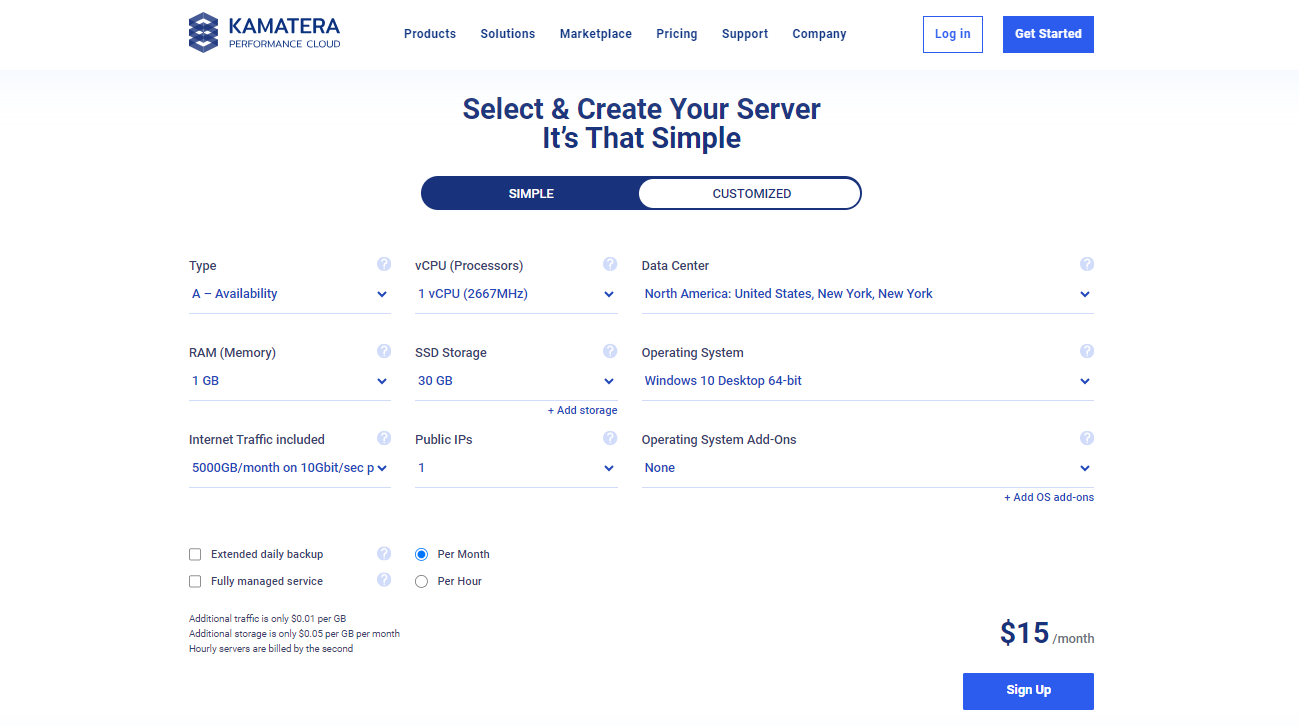The image size is (1299, 726).
Task: Switch to the Customized tab
Action: tap(751, 194)
